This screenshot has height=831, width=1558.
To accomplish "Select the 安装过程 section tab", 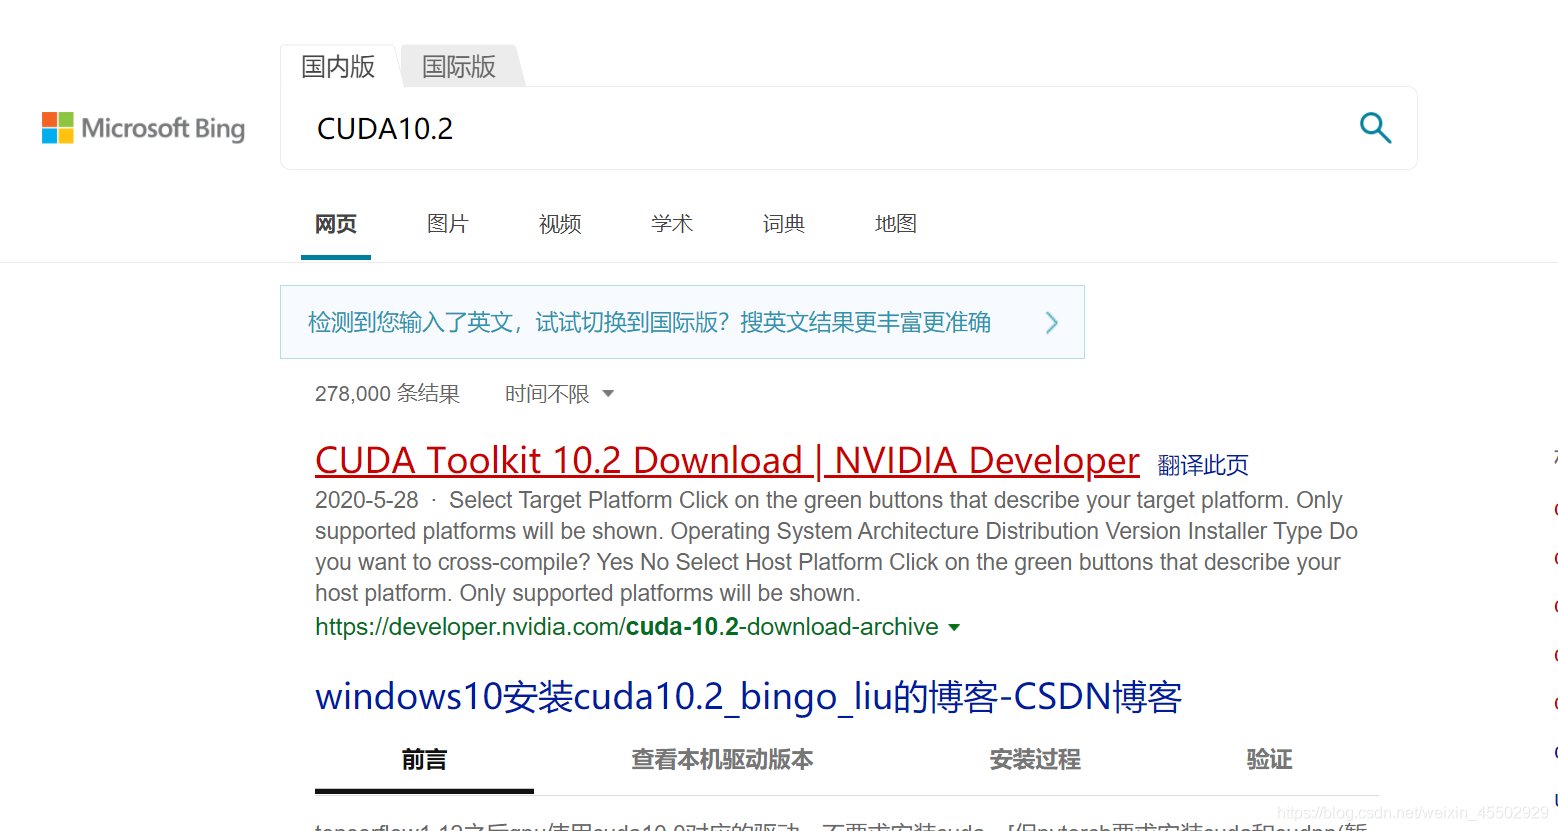I will point(1035,760).
